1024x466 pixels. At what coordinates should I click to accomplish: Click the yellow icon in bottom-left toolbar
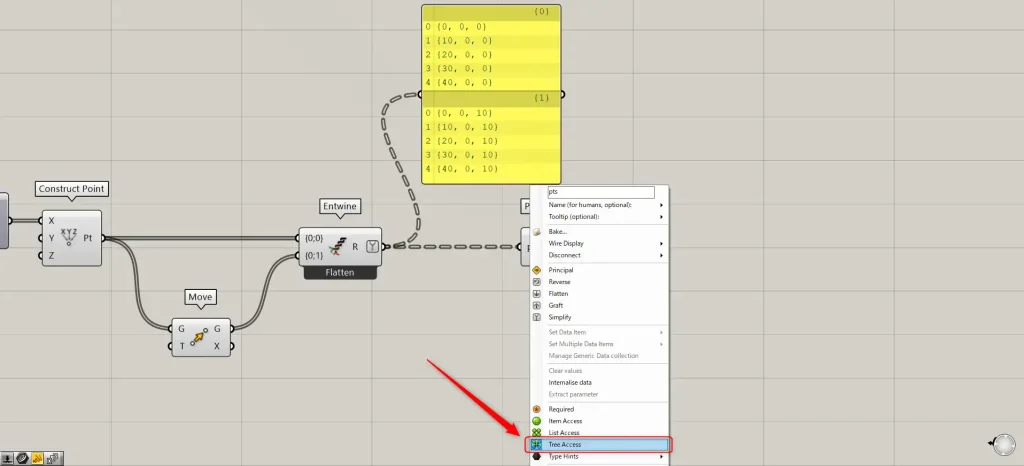click(36, 458)
